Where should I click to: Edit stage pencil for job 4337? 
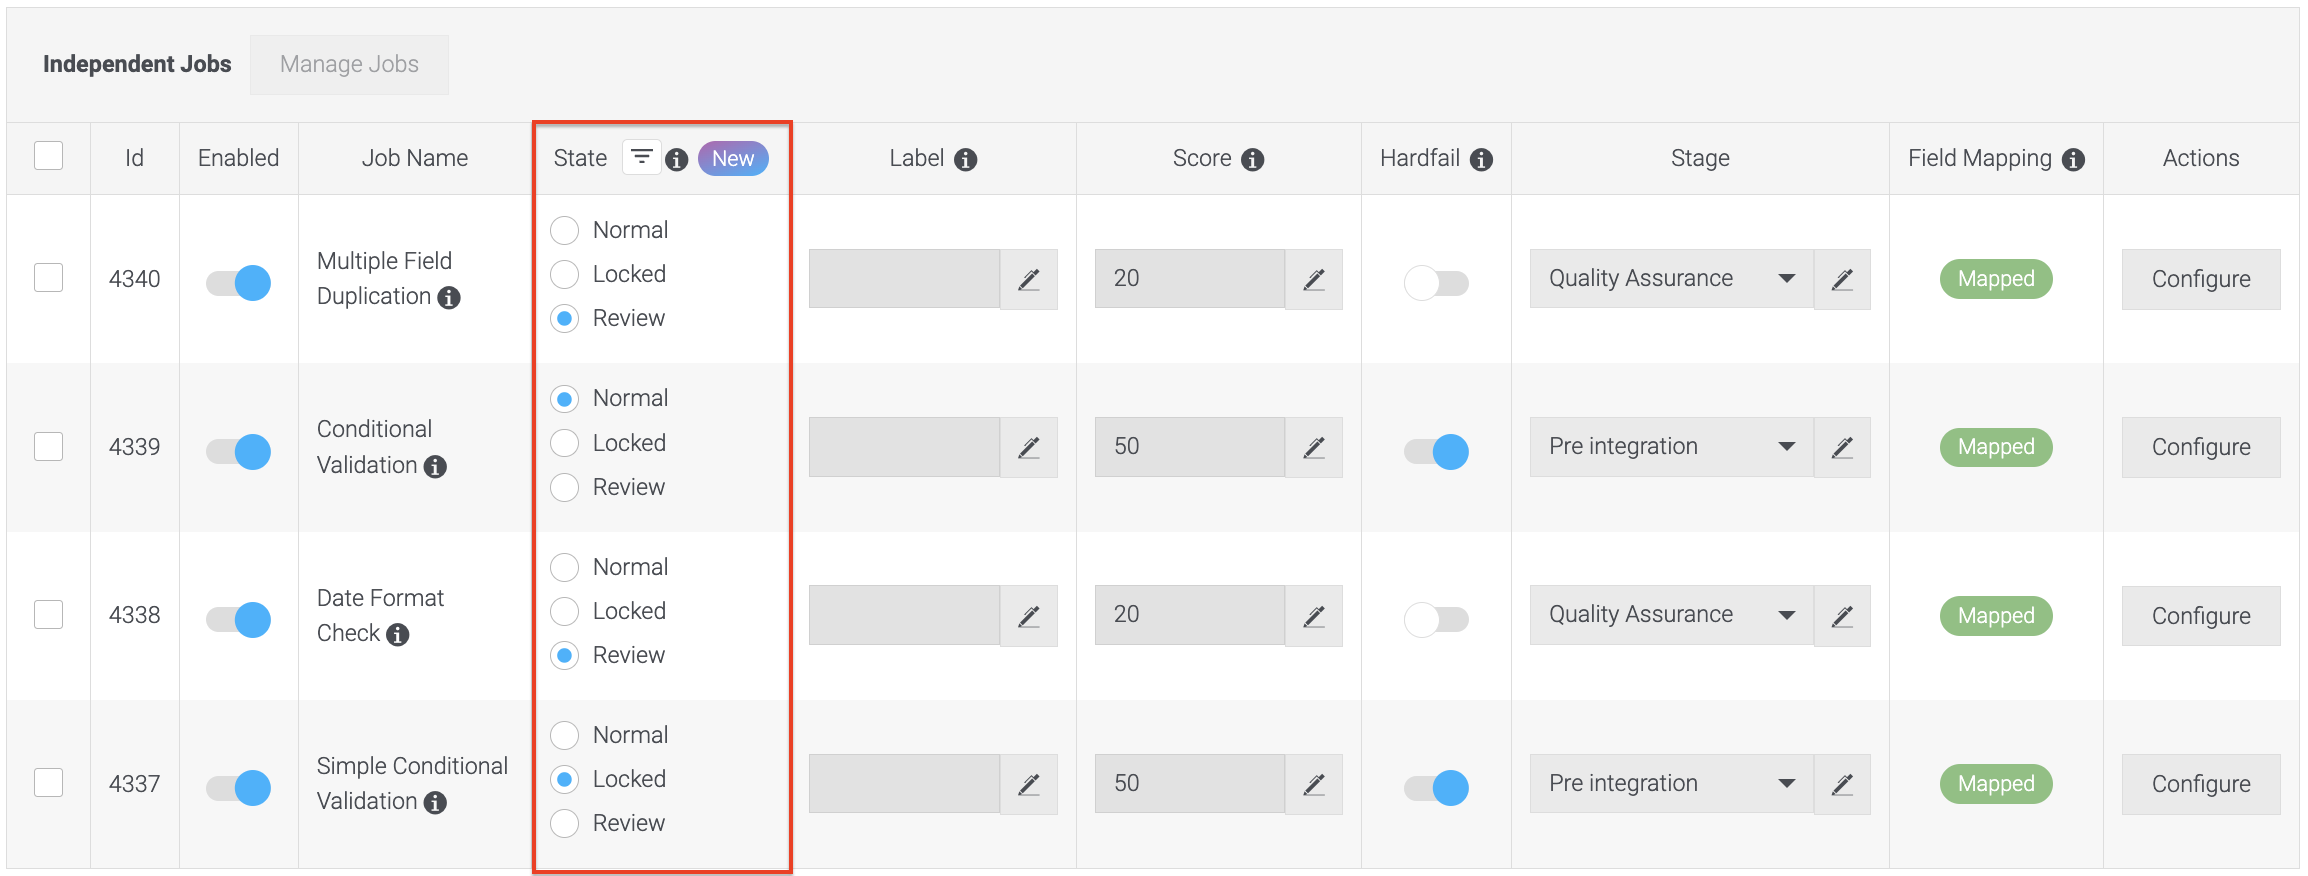coord(1842,784)
